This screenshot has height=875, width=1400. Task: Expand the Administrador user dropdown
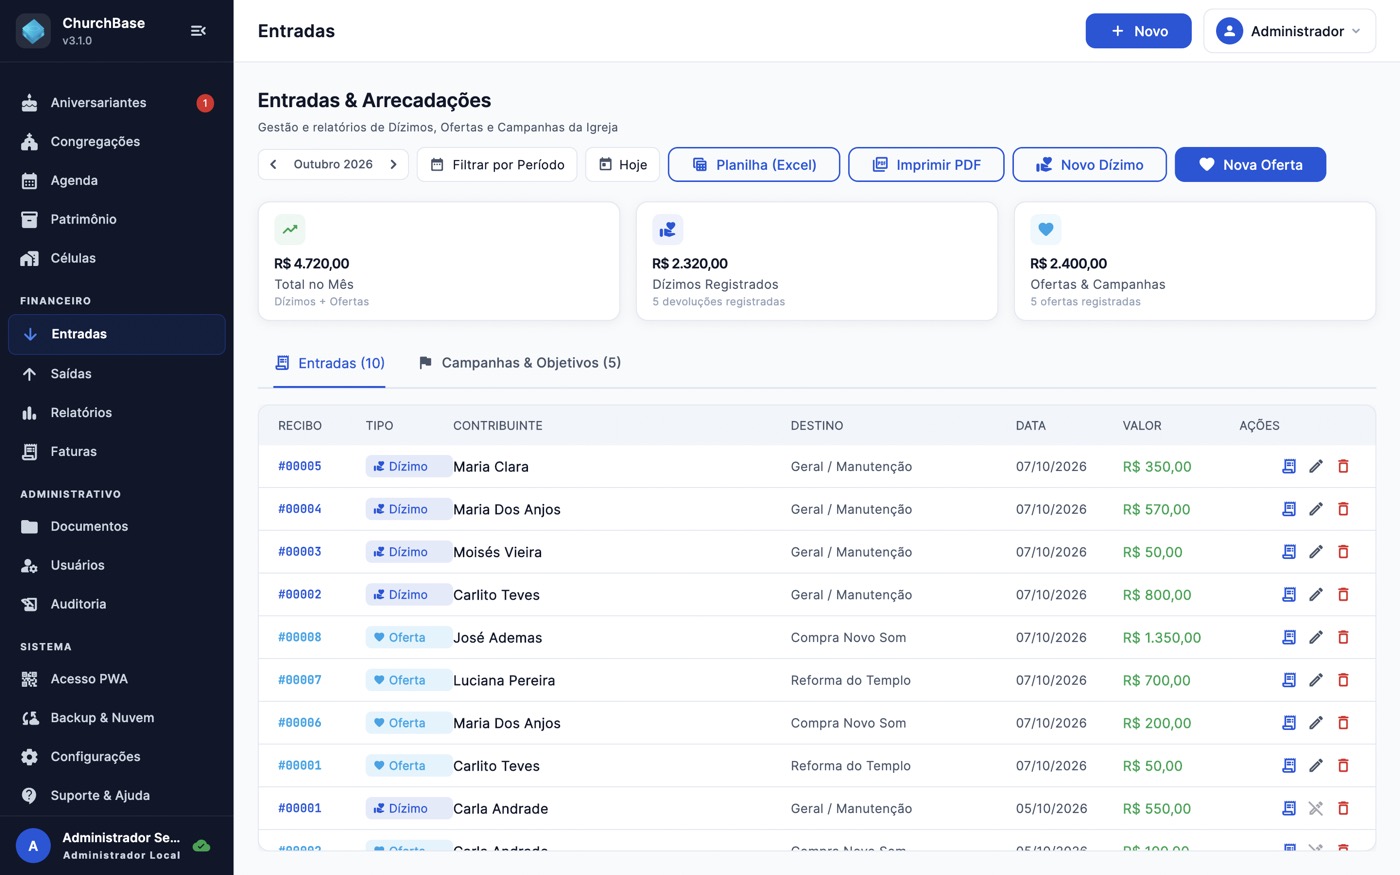(1289, 31)
